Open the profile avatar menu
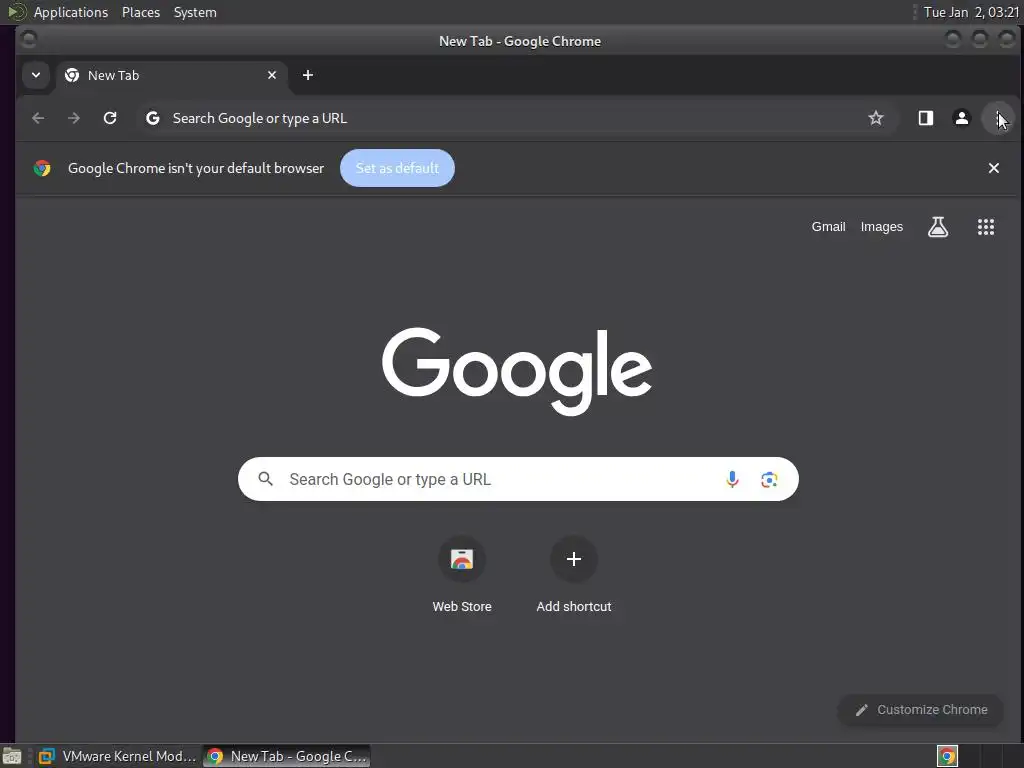1024x768 pixels. pyautogui.click(x=961, y=118)
